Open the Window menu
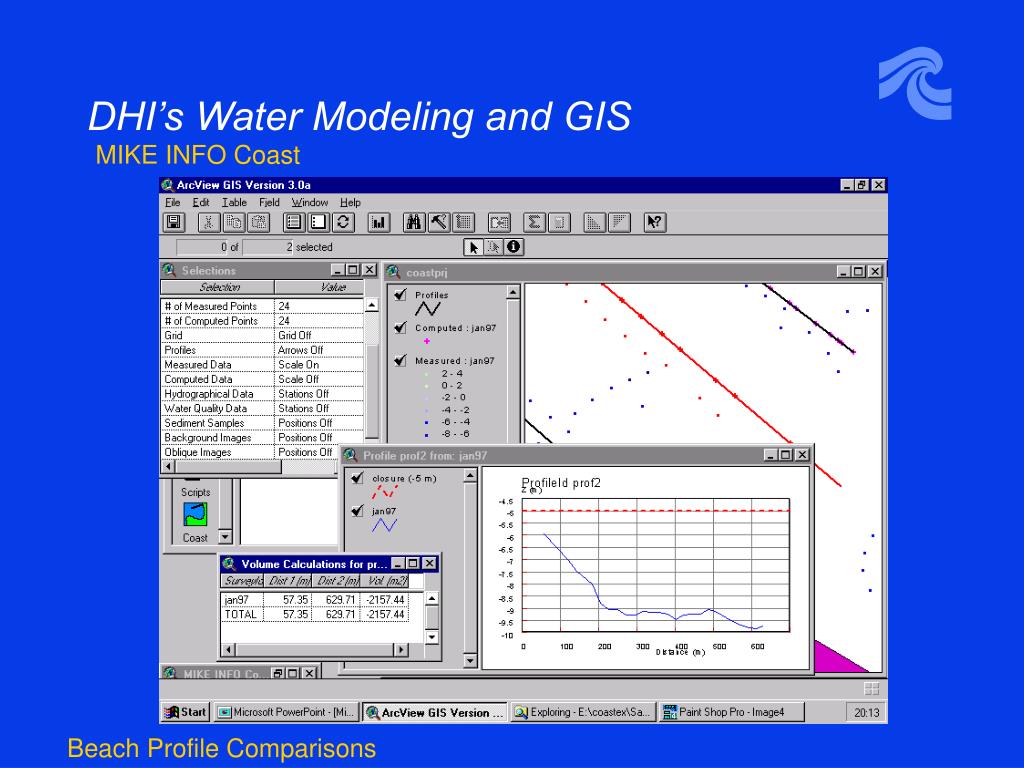The height and width of the screenshot is (768, 1024). point(310,202)
